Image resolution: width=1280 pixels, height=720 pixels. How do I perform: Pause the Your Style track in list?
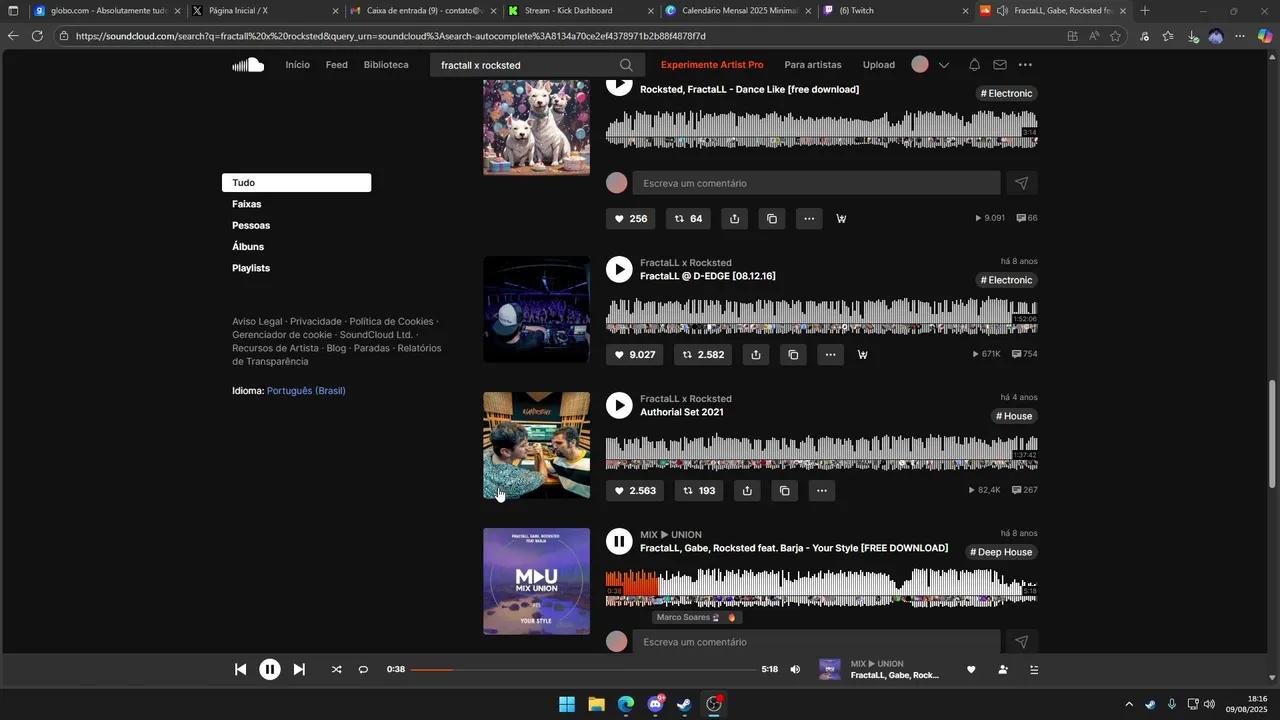click(x=619, y=541)
